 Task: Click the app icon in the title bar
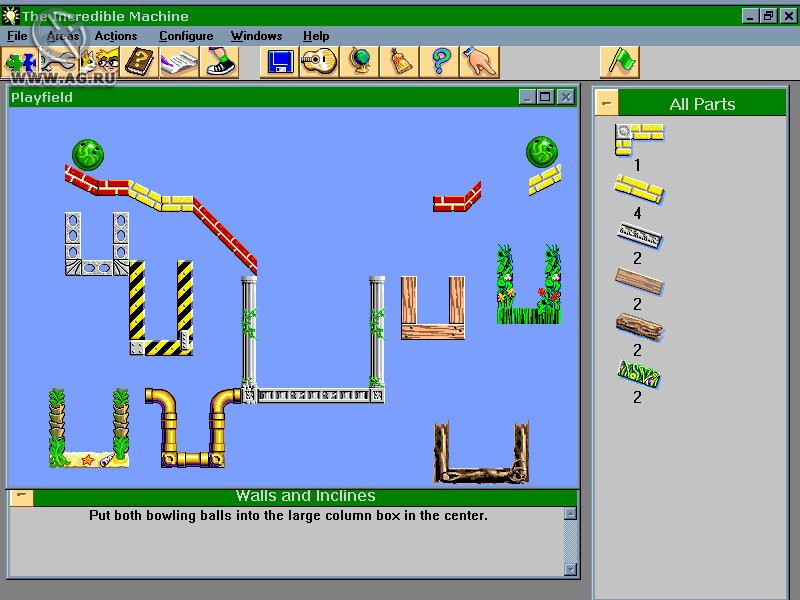click(10, 16)
